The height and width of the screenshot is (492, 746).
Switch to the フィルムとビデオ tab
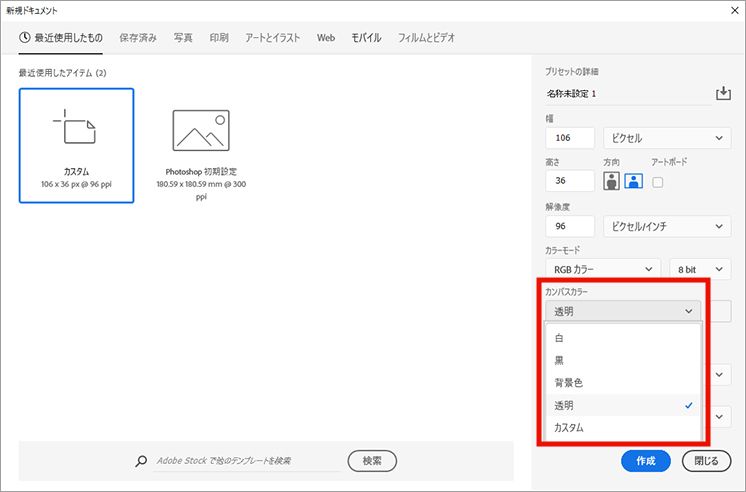click(426, 38)
